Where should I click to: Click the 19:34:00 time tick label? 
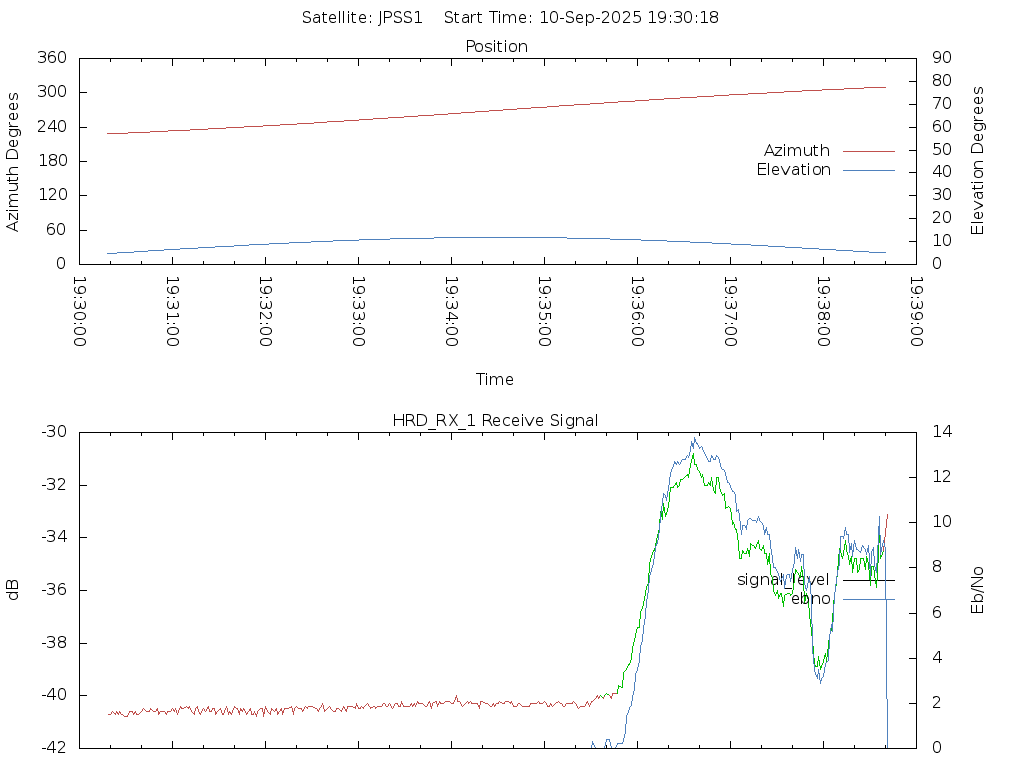coord(451,312)
